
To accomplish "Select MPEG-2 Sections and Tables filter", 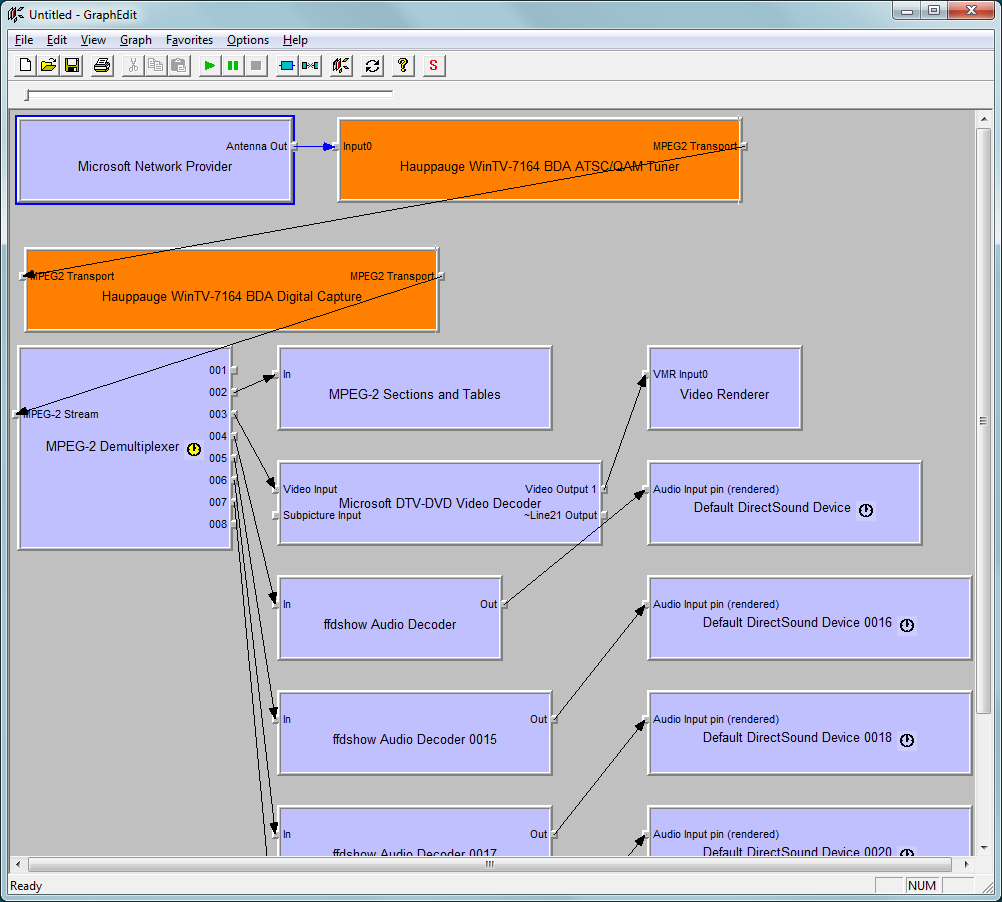I will pyautogui.click(x=414, y=388).
